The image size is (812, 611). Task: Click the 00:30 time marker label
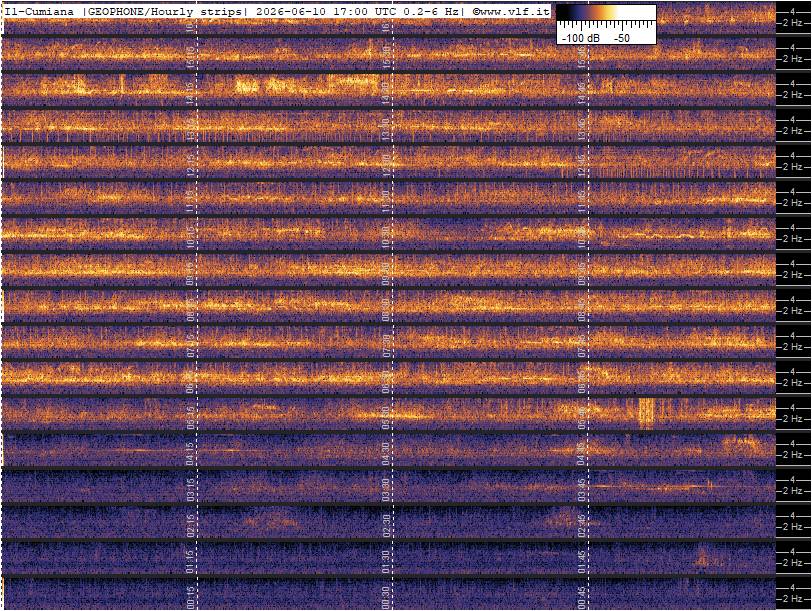[386, 598]
